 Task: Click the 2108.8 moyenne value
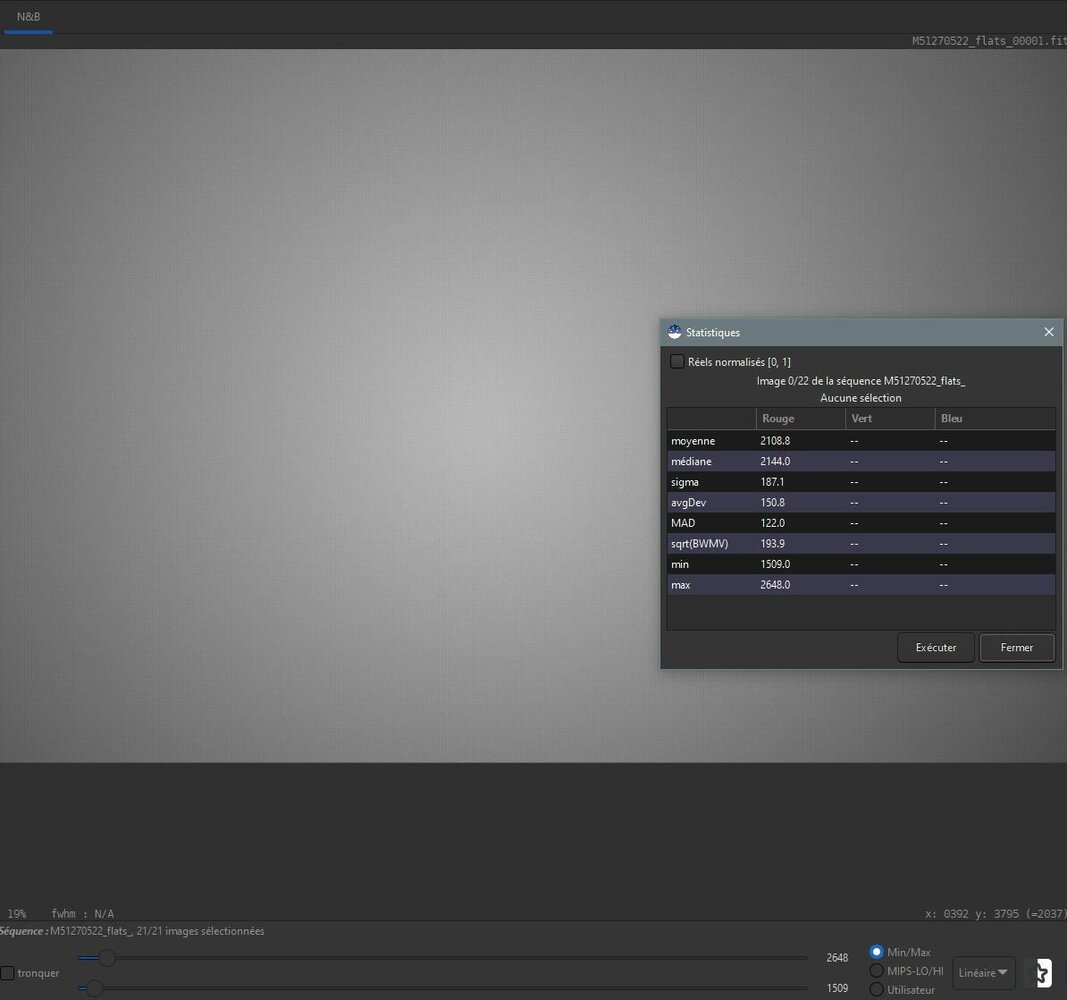tap(775, 441)
